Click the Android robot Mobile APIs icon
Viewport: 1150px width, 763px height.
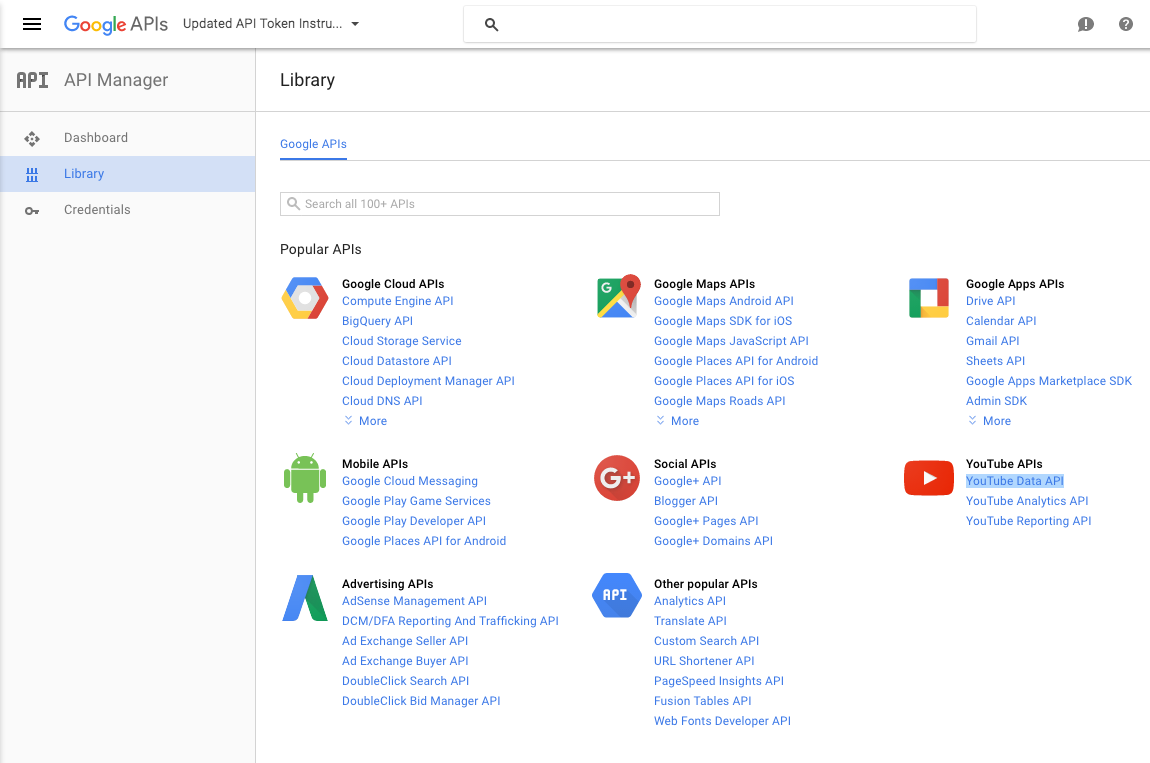(305, 478)
